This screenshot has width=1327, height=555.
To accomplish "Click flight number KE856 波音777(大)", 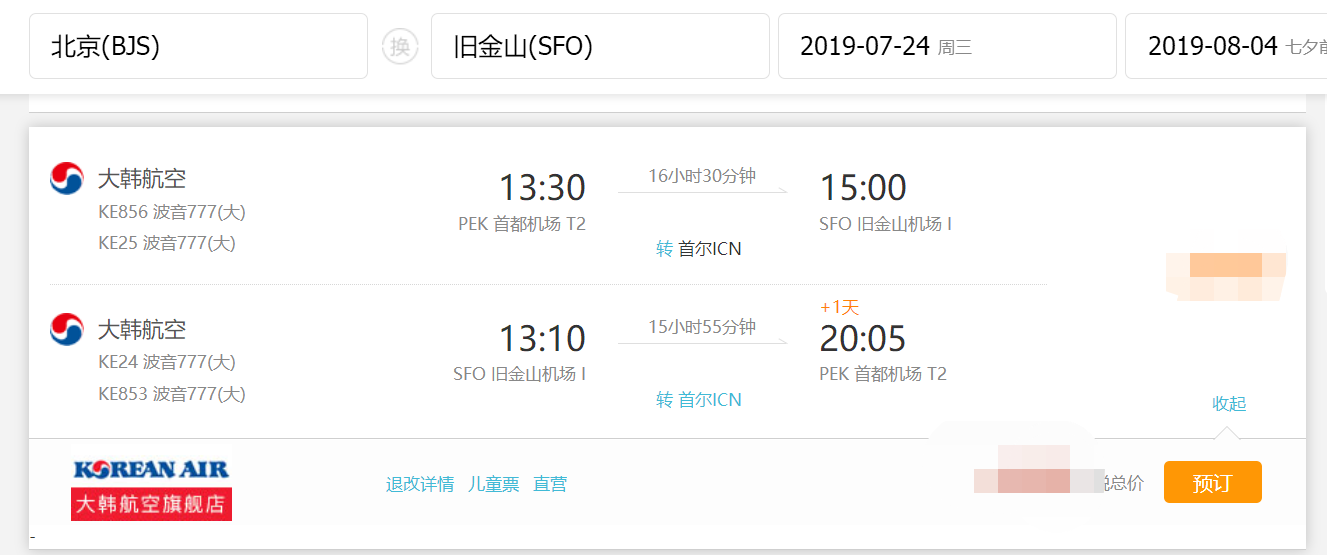I will click(x=172, y=212).
